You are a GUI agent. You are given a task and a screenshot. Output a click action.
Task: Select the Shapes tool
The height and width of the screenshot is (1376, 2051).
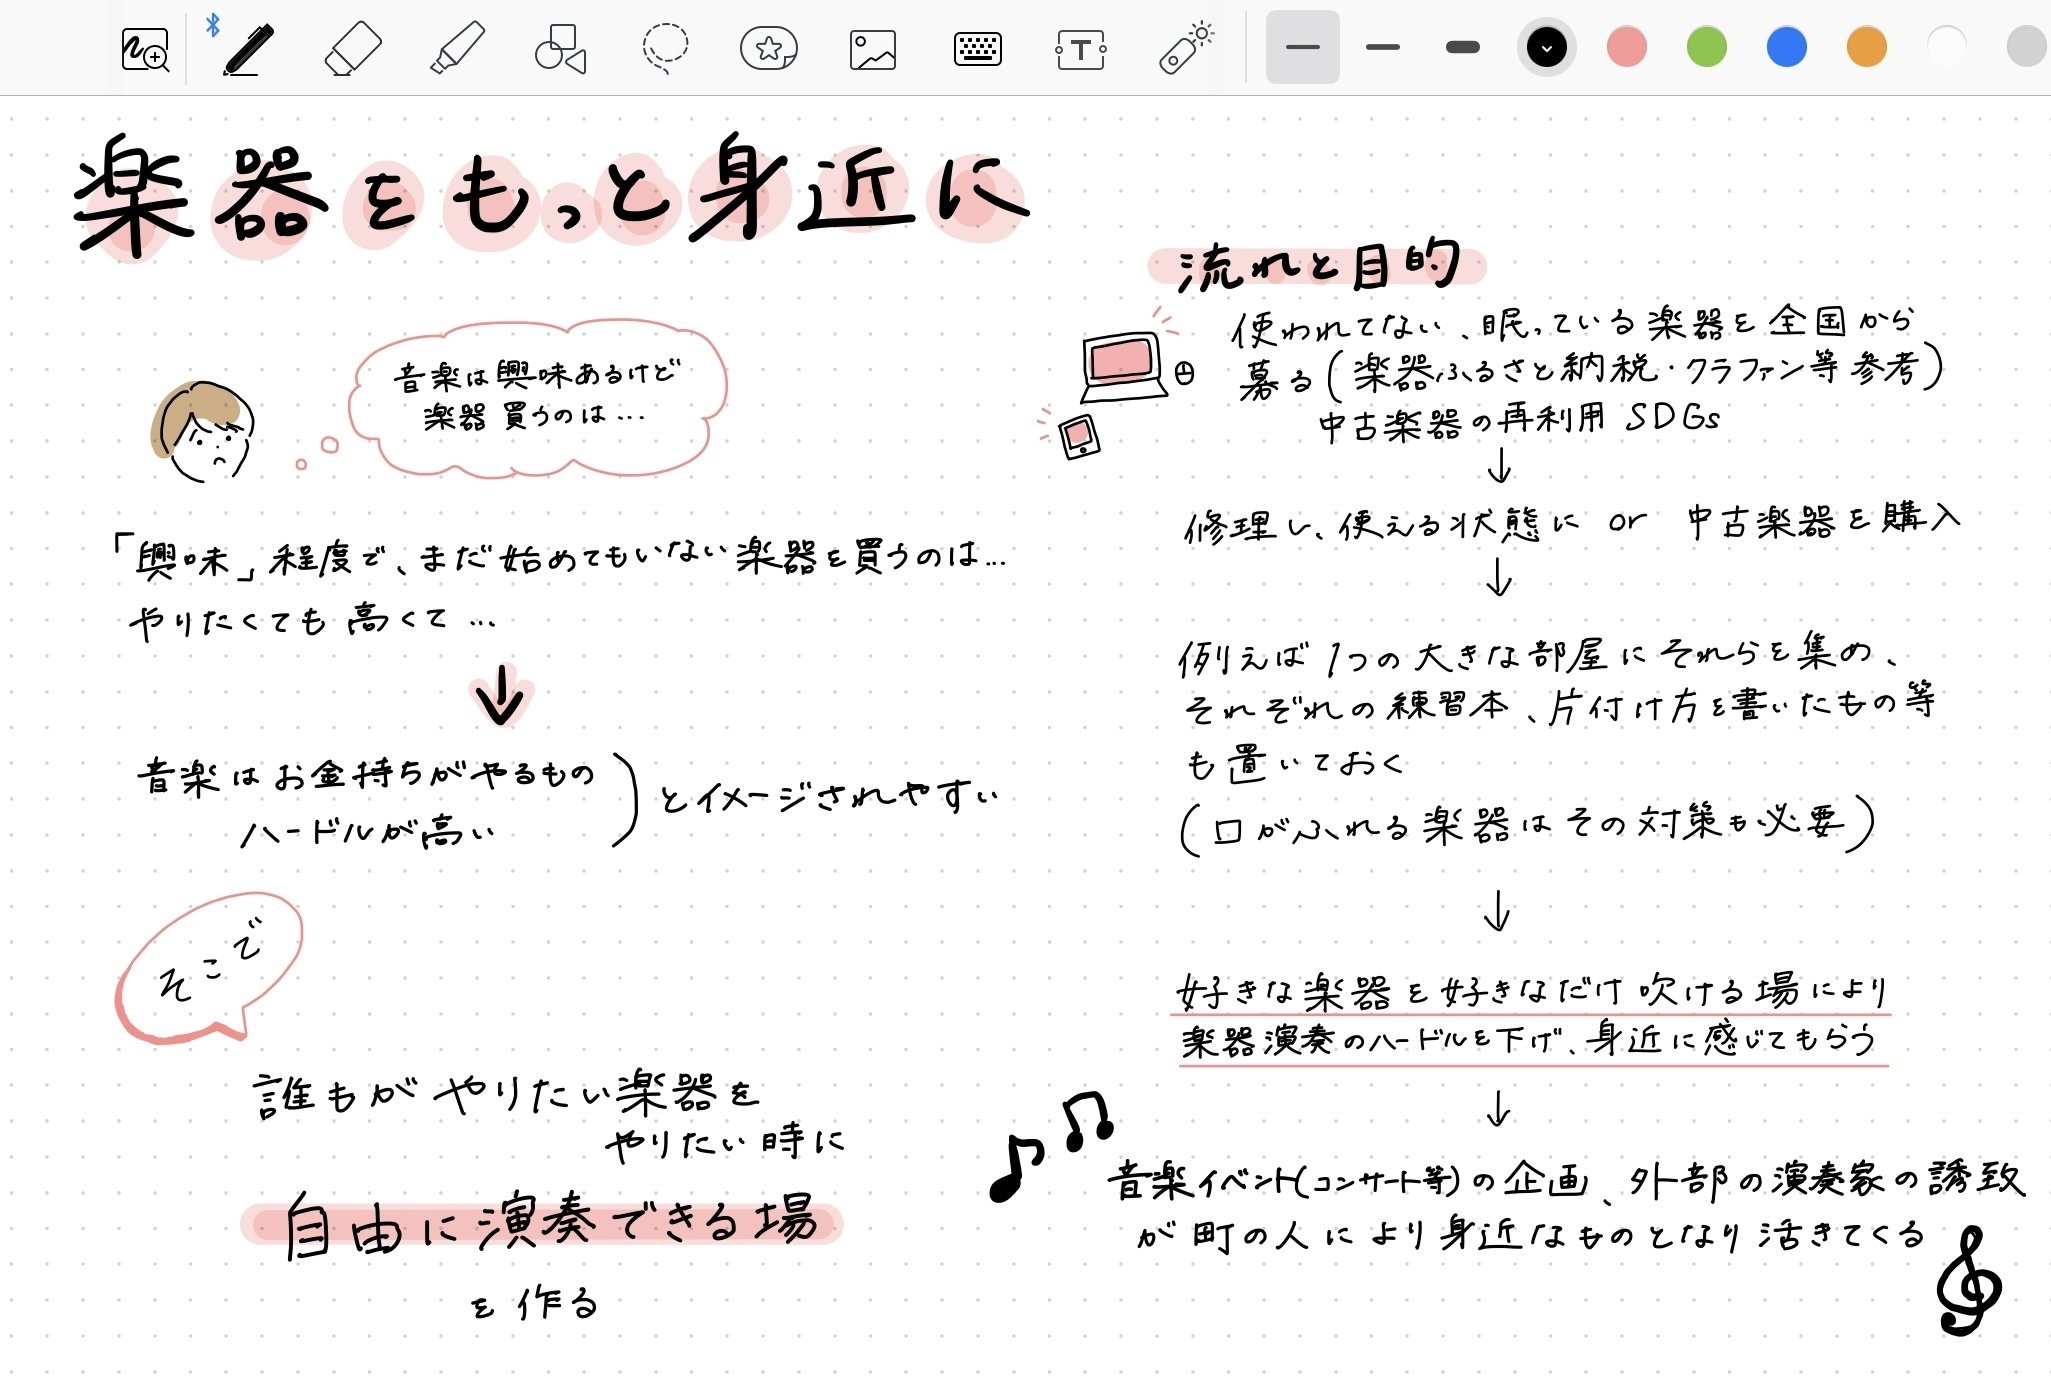[560, 48]
